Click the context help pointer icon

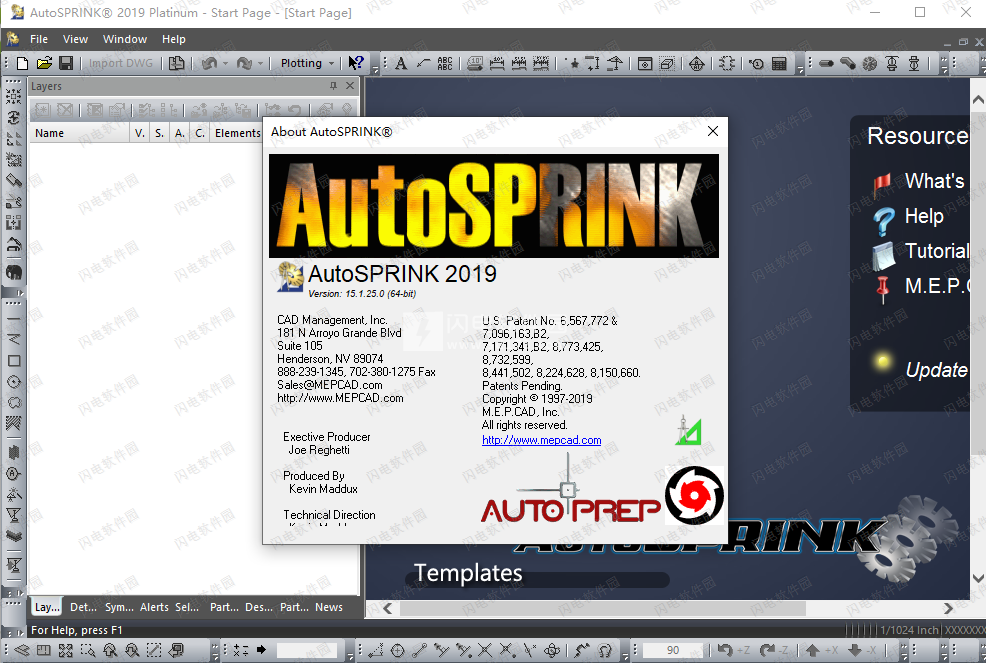point(356,63)
